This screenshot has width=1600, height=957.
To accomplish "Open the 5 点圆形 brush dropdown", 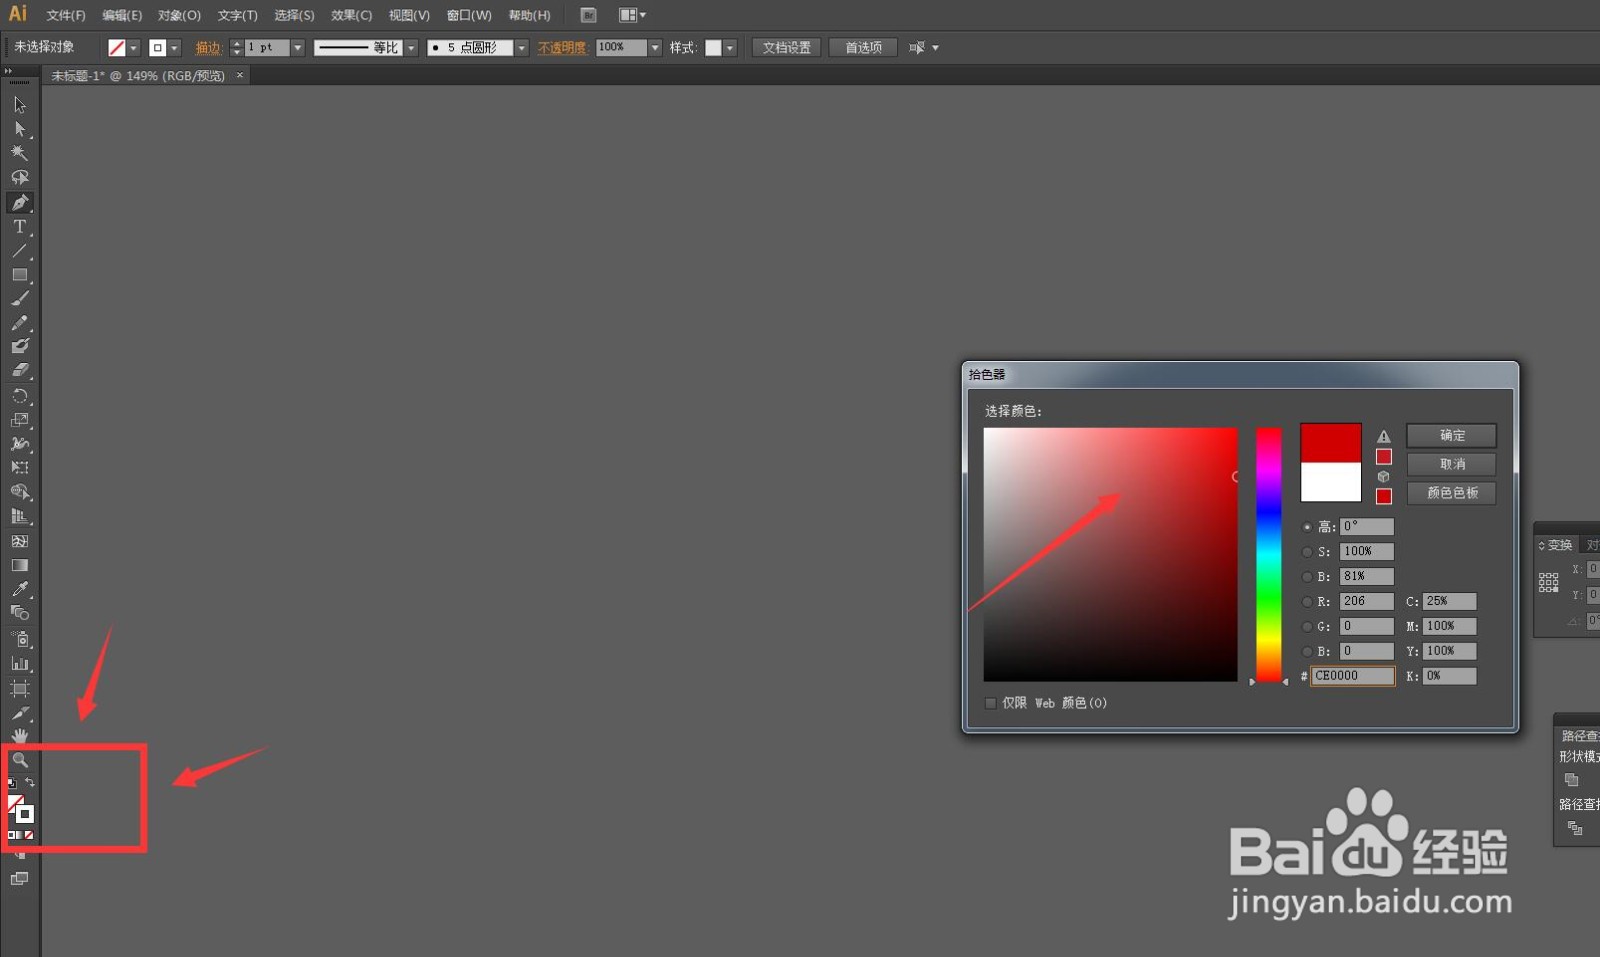I will [521, 48].
